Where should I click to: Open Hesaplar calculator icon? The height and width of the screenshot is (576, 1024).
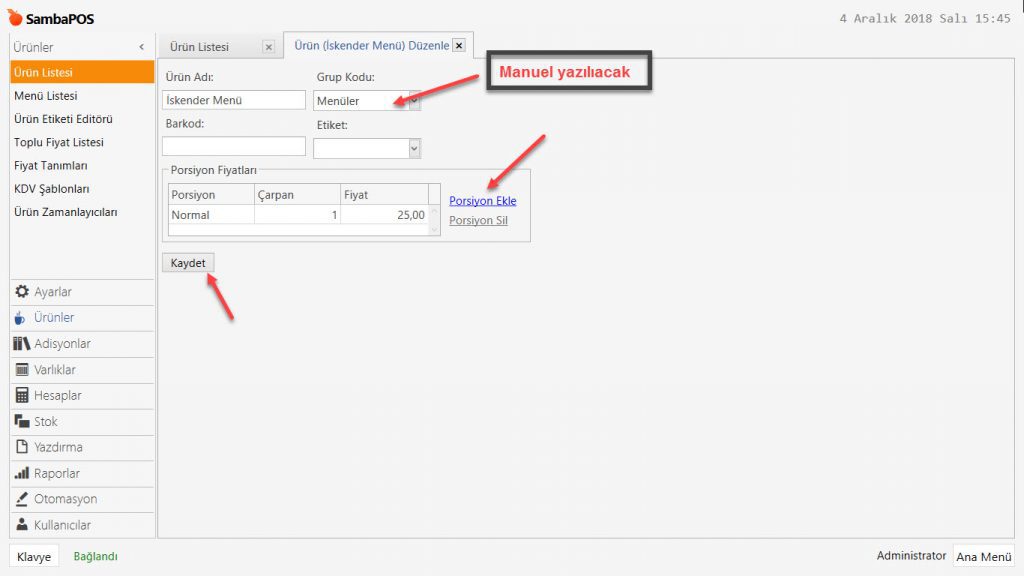pyautogui.click(x=22, y=396)
